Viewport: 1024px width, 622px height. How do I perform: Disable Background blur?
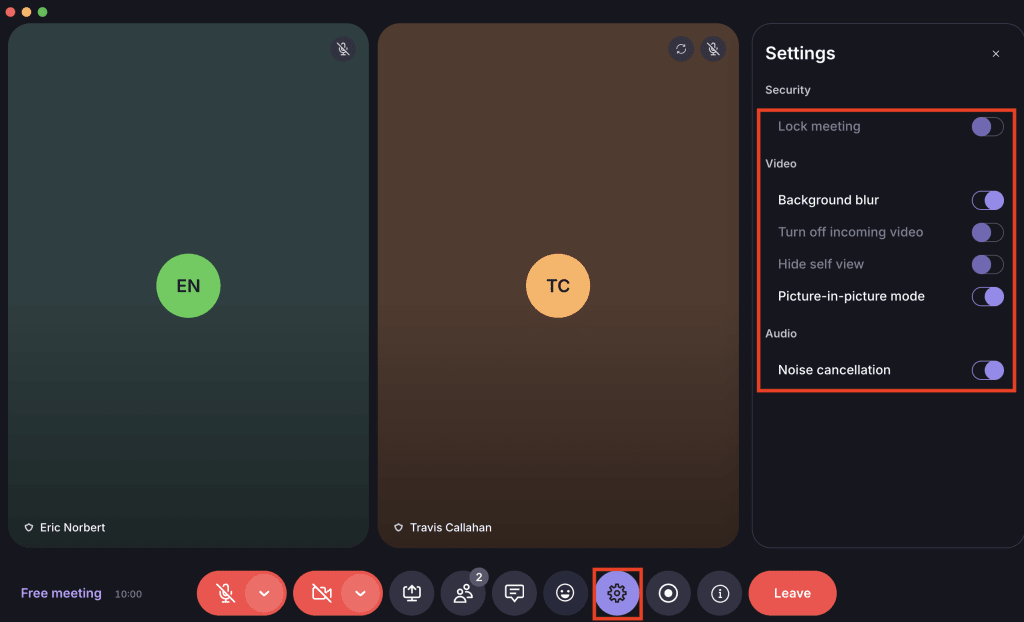pos(988,200)
